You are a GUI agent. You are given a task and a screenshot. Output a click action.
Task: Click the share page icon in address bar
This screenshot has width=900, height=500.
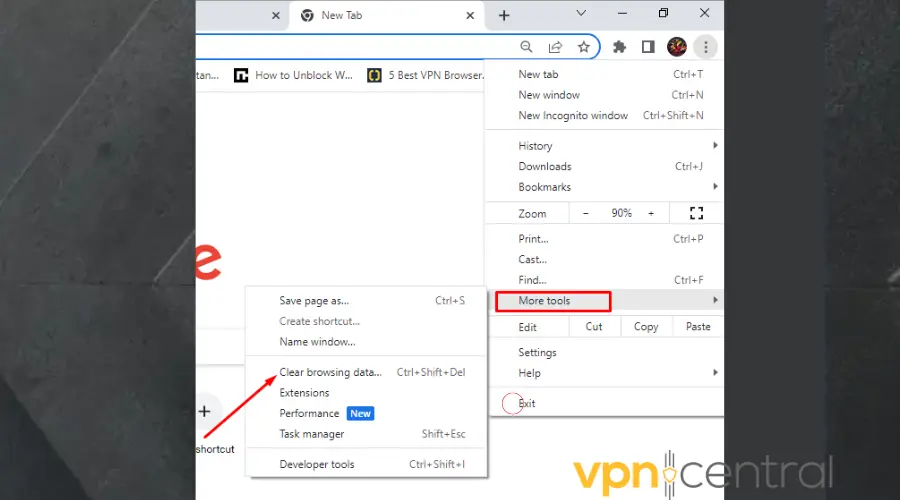point(555,47)
